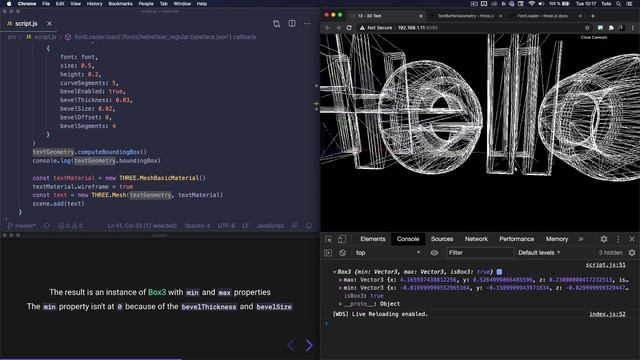The image size is (640, 360).
Task: Create a live expression eye icon
Action: 434,253
